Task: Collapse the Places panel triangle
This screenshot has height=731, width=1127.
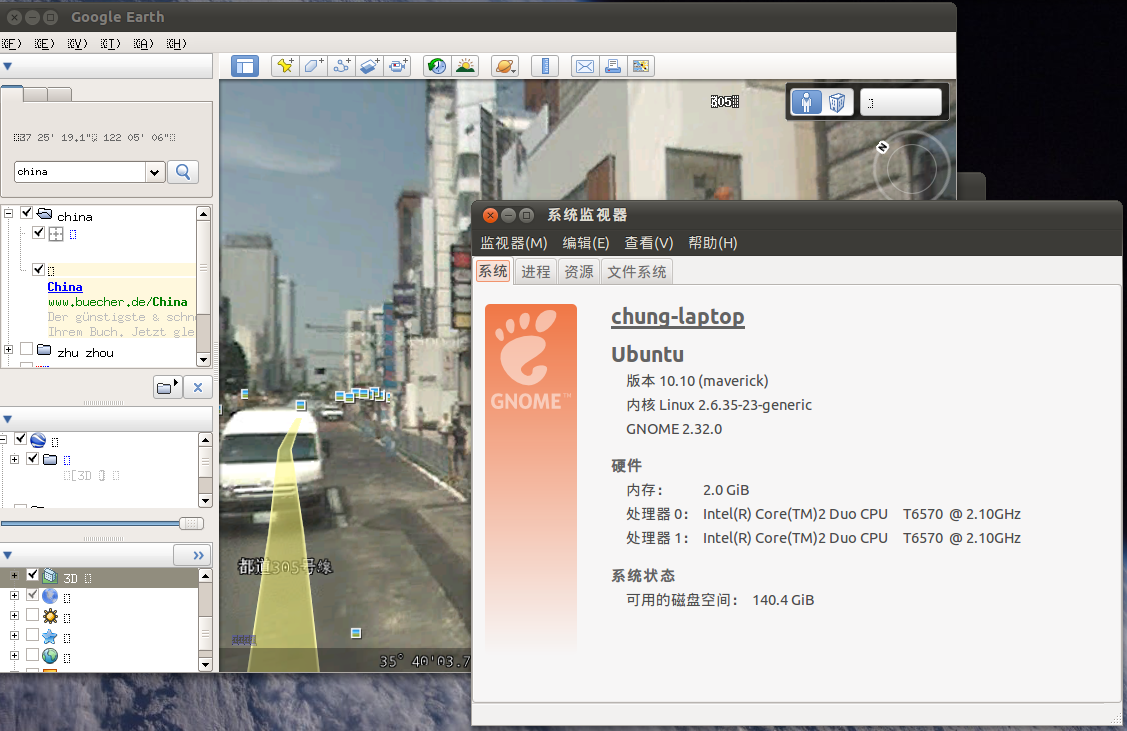Action: click(7, 419)
